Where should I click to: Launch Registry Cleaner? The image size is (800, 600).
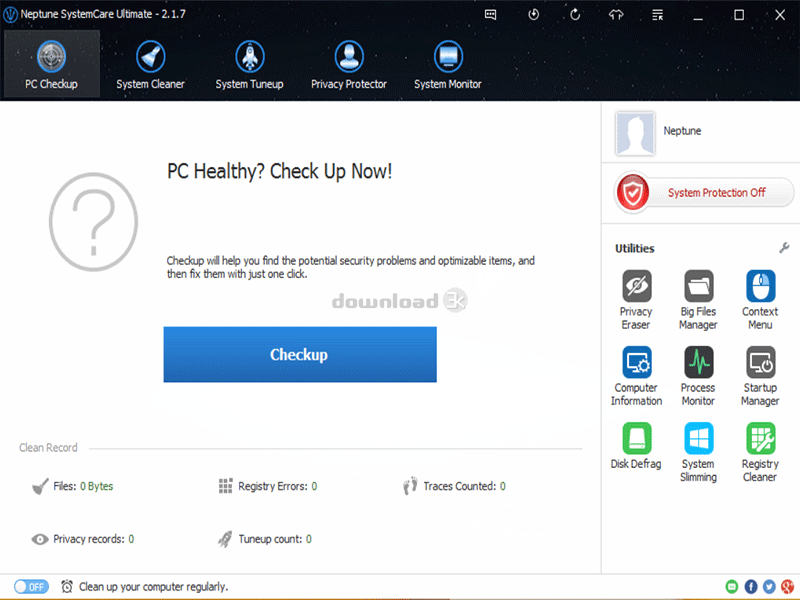point(760,452)
